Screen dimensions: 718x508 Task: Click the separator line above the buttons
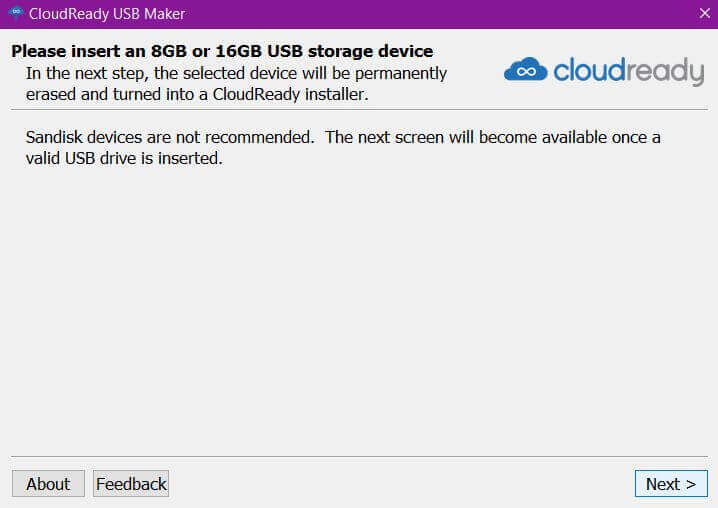359,456
